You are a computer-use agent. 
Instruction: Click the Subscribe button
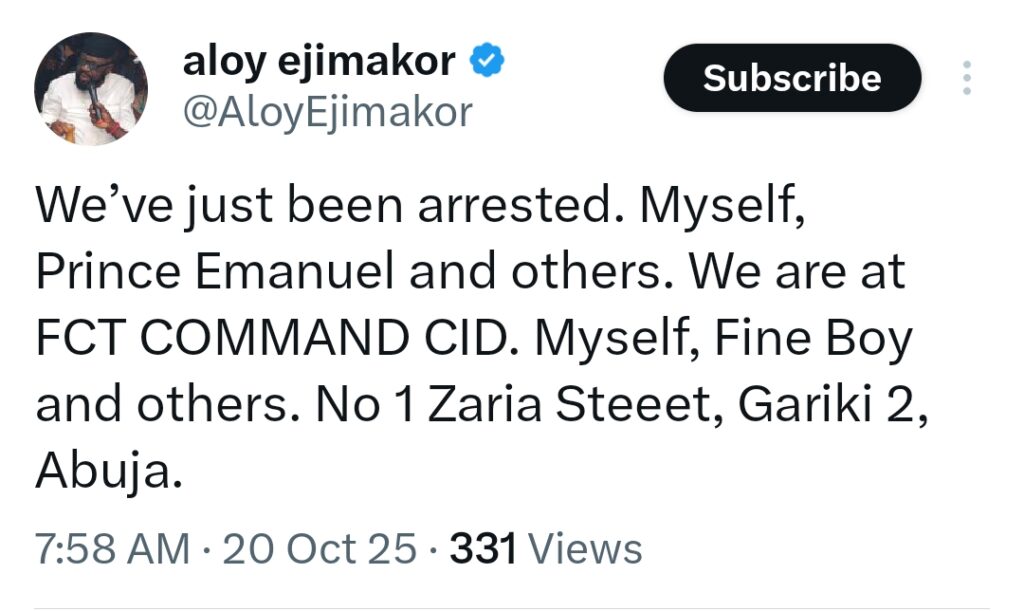pos(792,78)
